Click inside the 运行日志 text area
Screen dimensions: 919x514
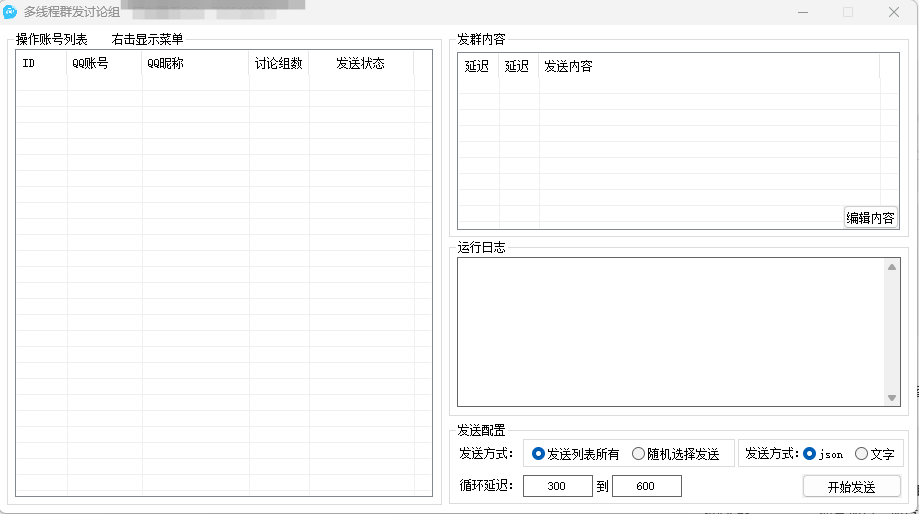[670, 332]
